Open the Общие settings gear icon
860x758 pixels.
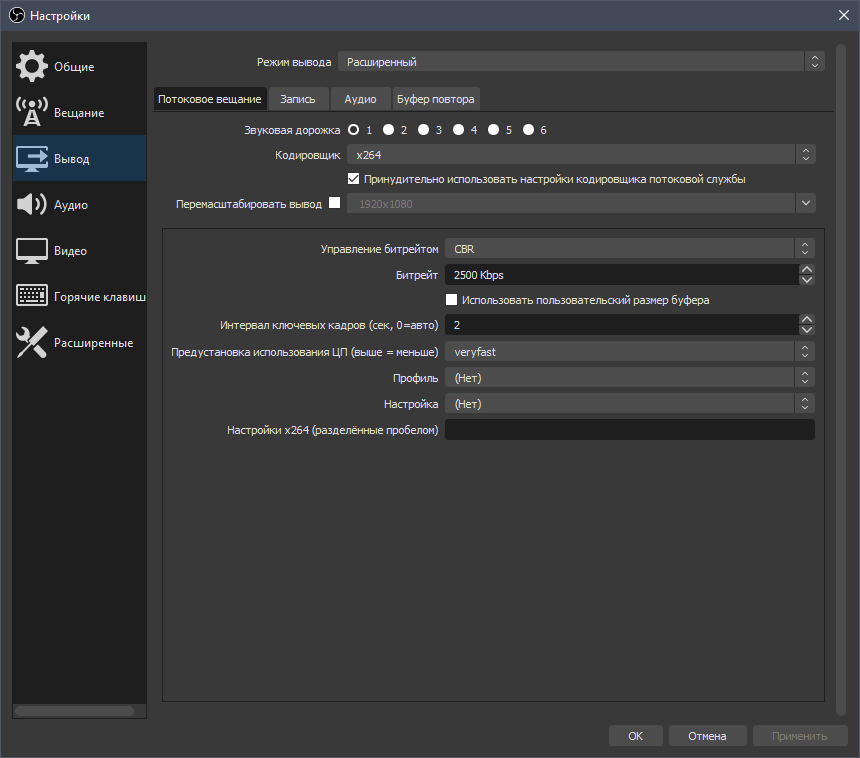[x=32, y=66]
